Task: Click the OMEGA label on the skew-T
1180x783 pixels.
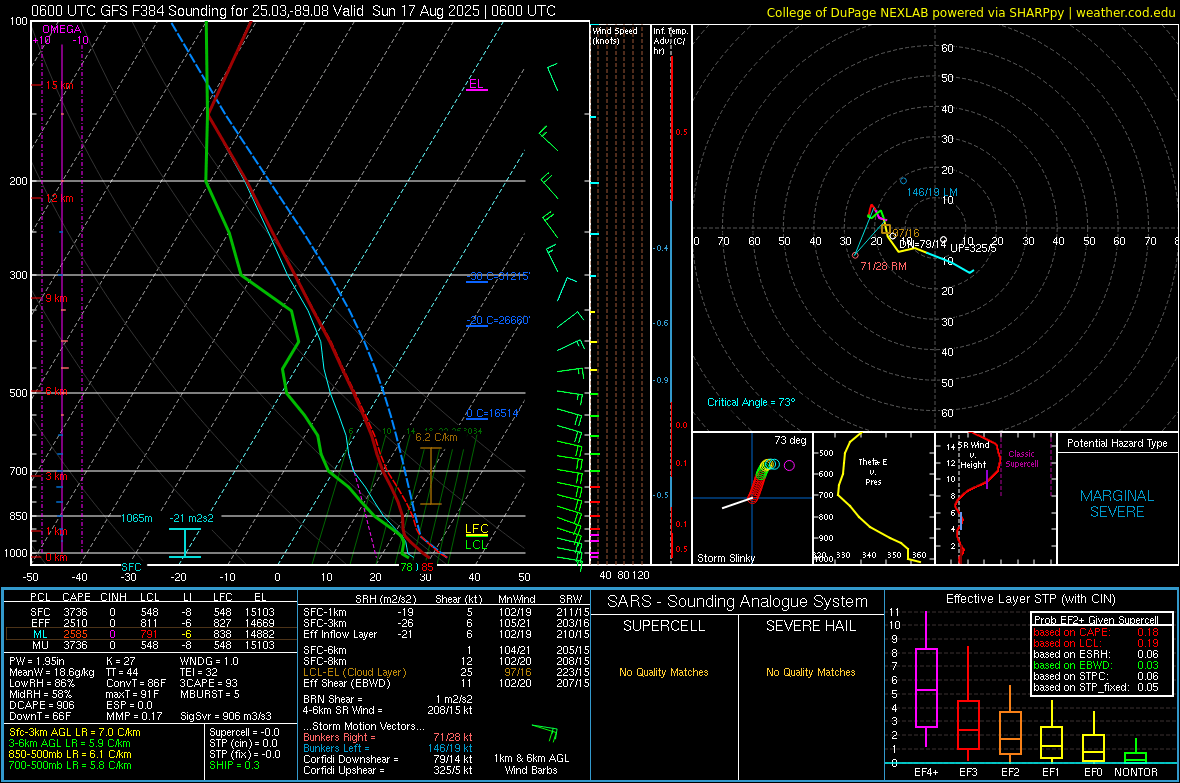Action: point(62,29)
